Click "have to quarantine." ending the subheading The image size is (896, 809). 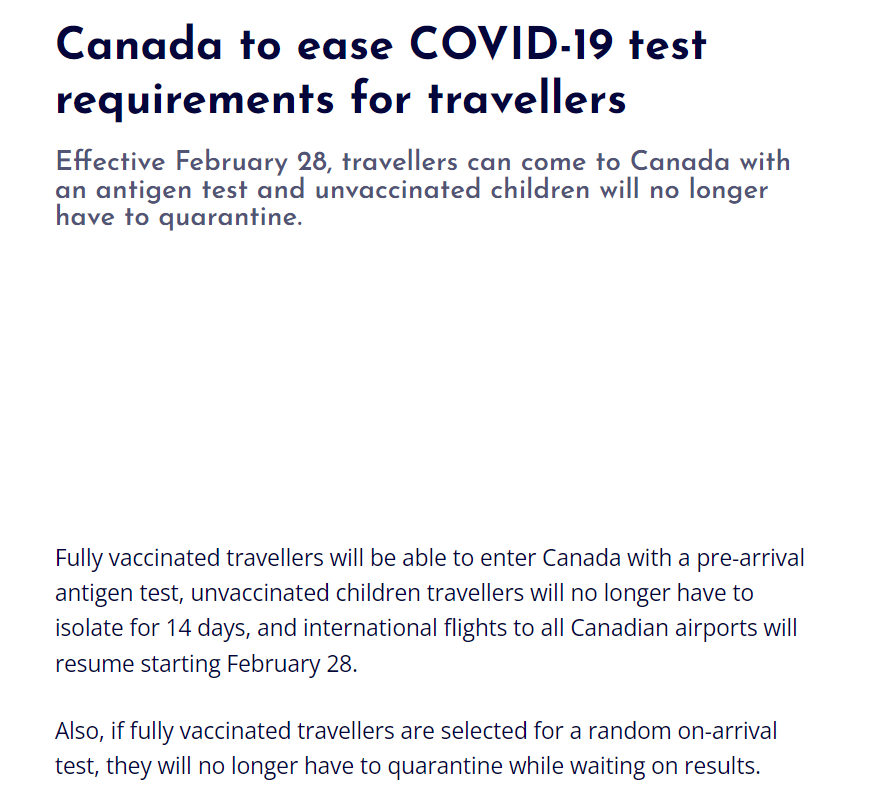(x=179, y=217)
